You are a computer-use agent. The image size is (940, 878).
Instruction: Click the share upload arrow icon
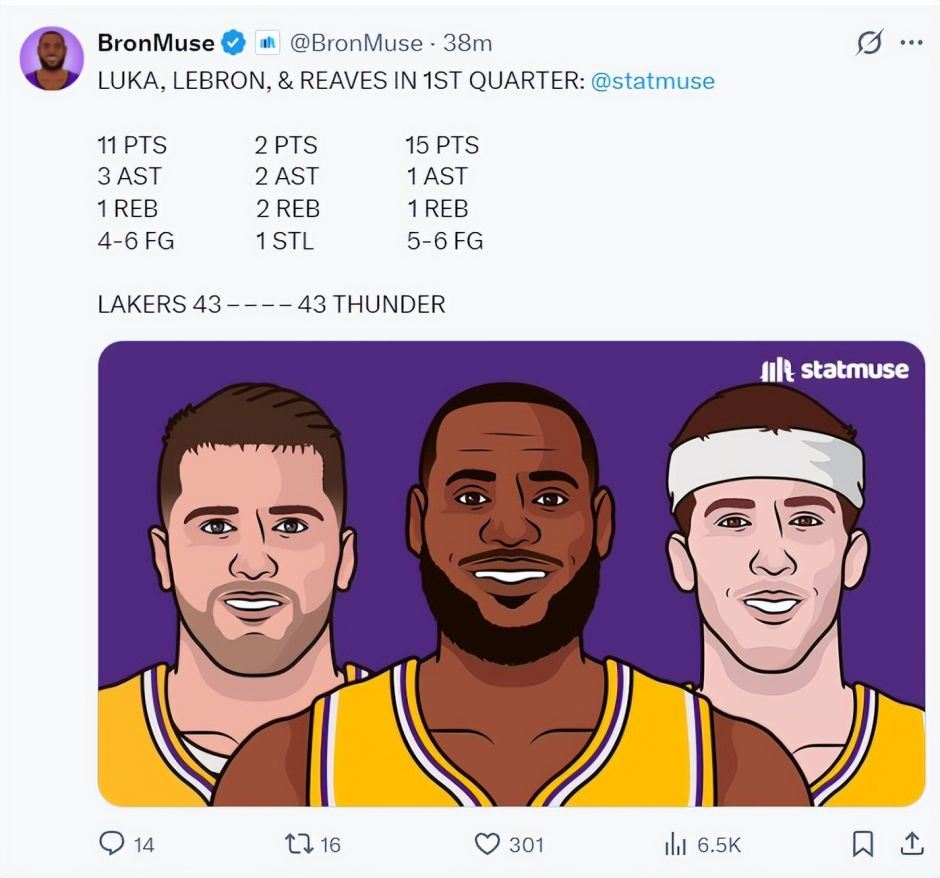tap(911, 844)
